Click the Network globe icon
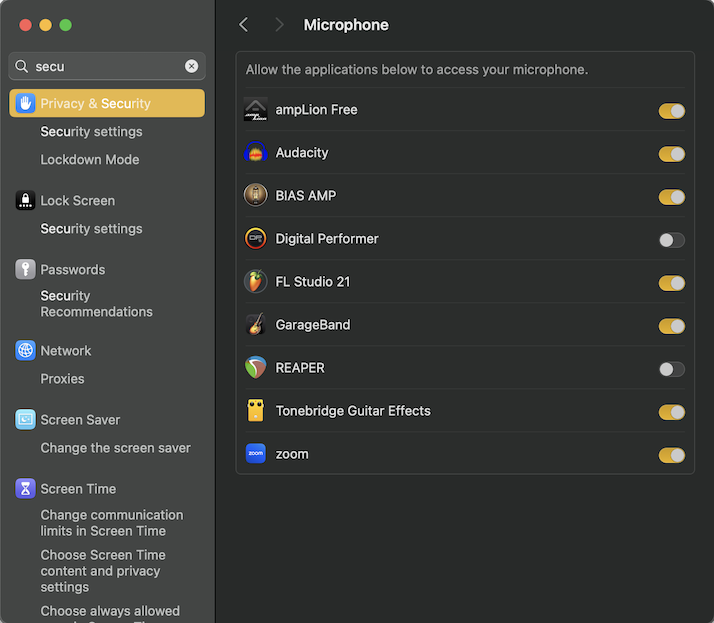Image resolution: width=714 pixels, height=623 pixels. coord(26,350)
